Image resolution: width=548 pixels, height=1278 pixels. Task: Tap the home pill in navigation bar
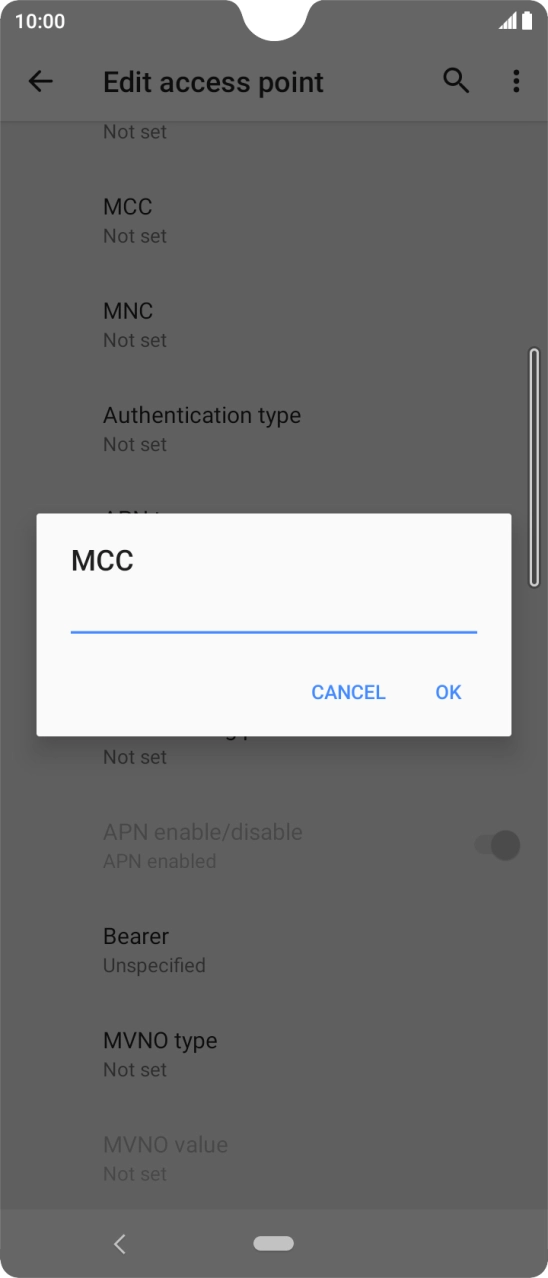[273, 1243]
